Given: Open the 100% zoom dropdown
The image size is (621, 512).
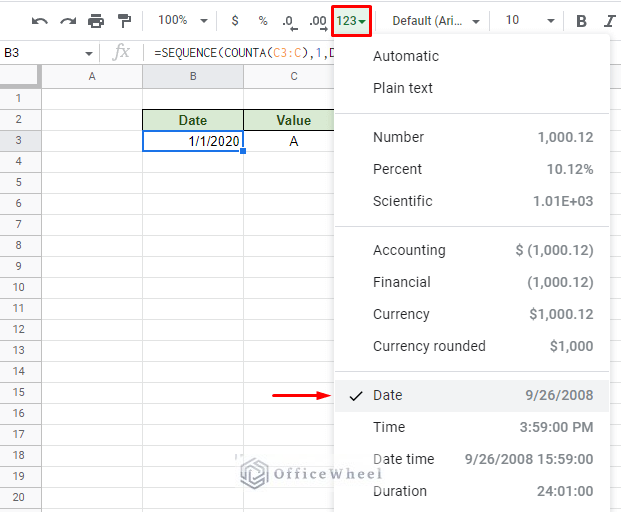Looking at the screenshot, I should pos(183,20).
